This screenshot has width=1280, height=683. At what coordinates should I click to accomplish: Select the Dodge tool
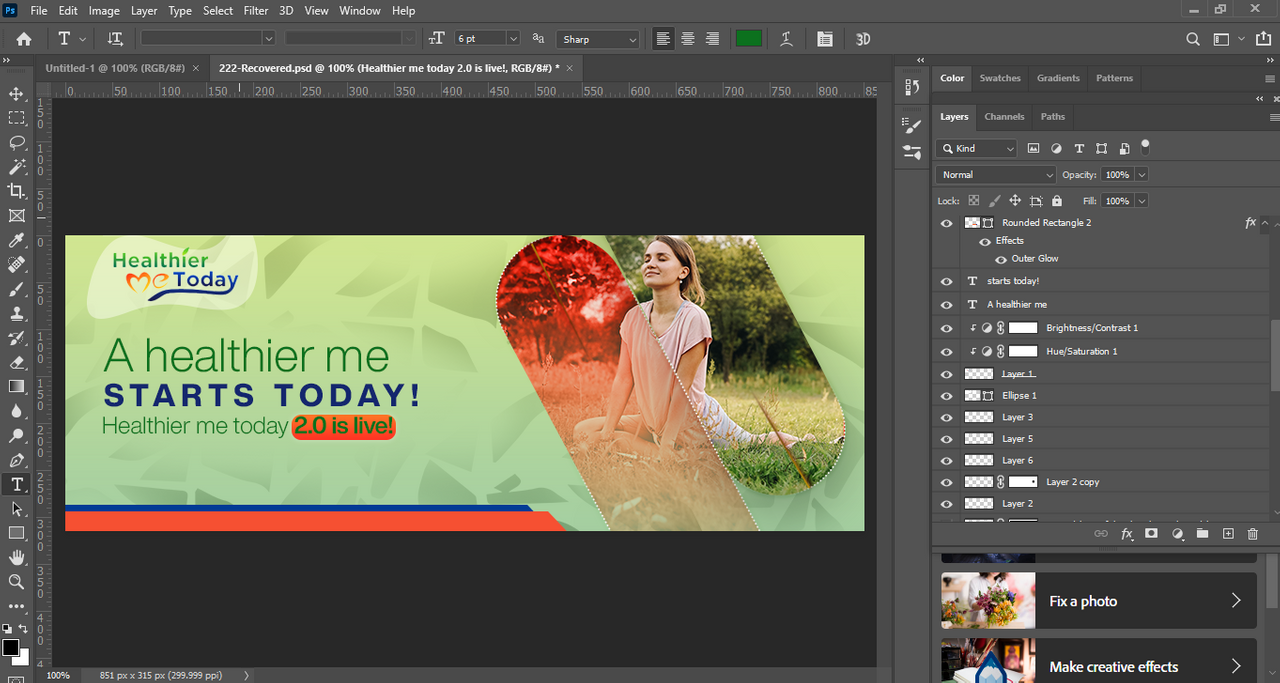[x=17, y=436]
